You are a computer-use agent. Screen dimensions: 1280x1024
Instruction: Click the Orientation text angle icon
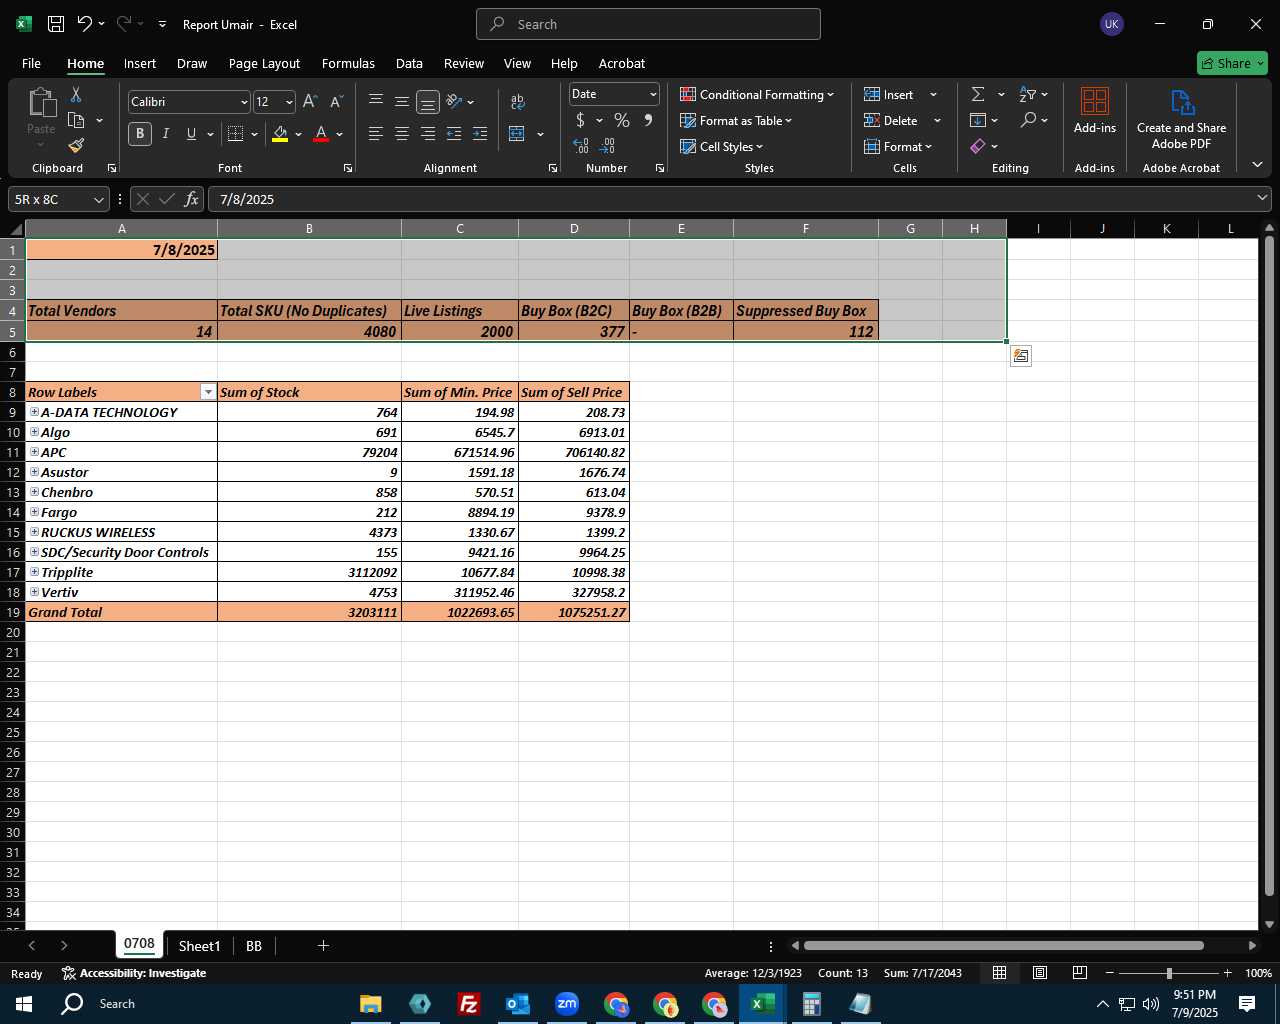click(454, 101)
